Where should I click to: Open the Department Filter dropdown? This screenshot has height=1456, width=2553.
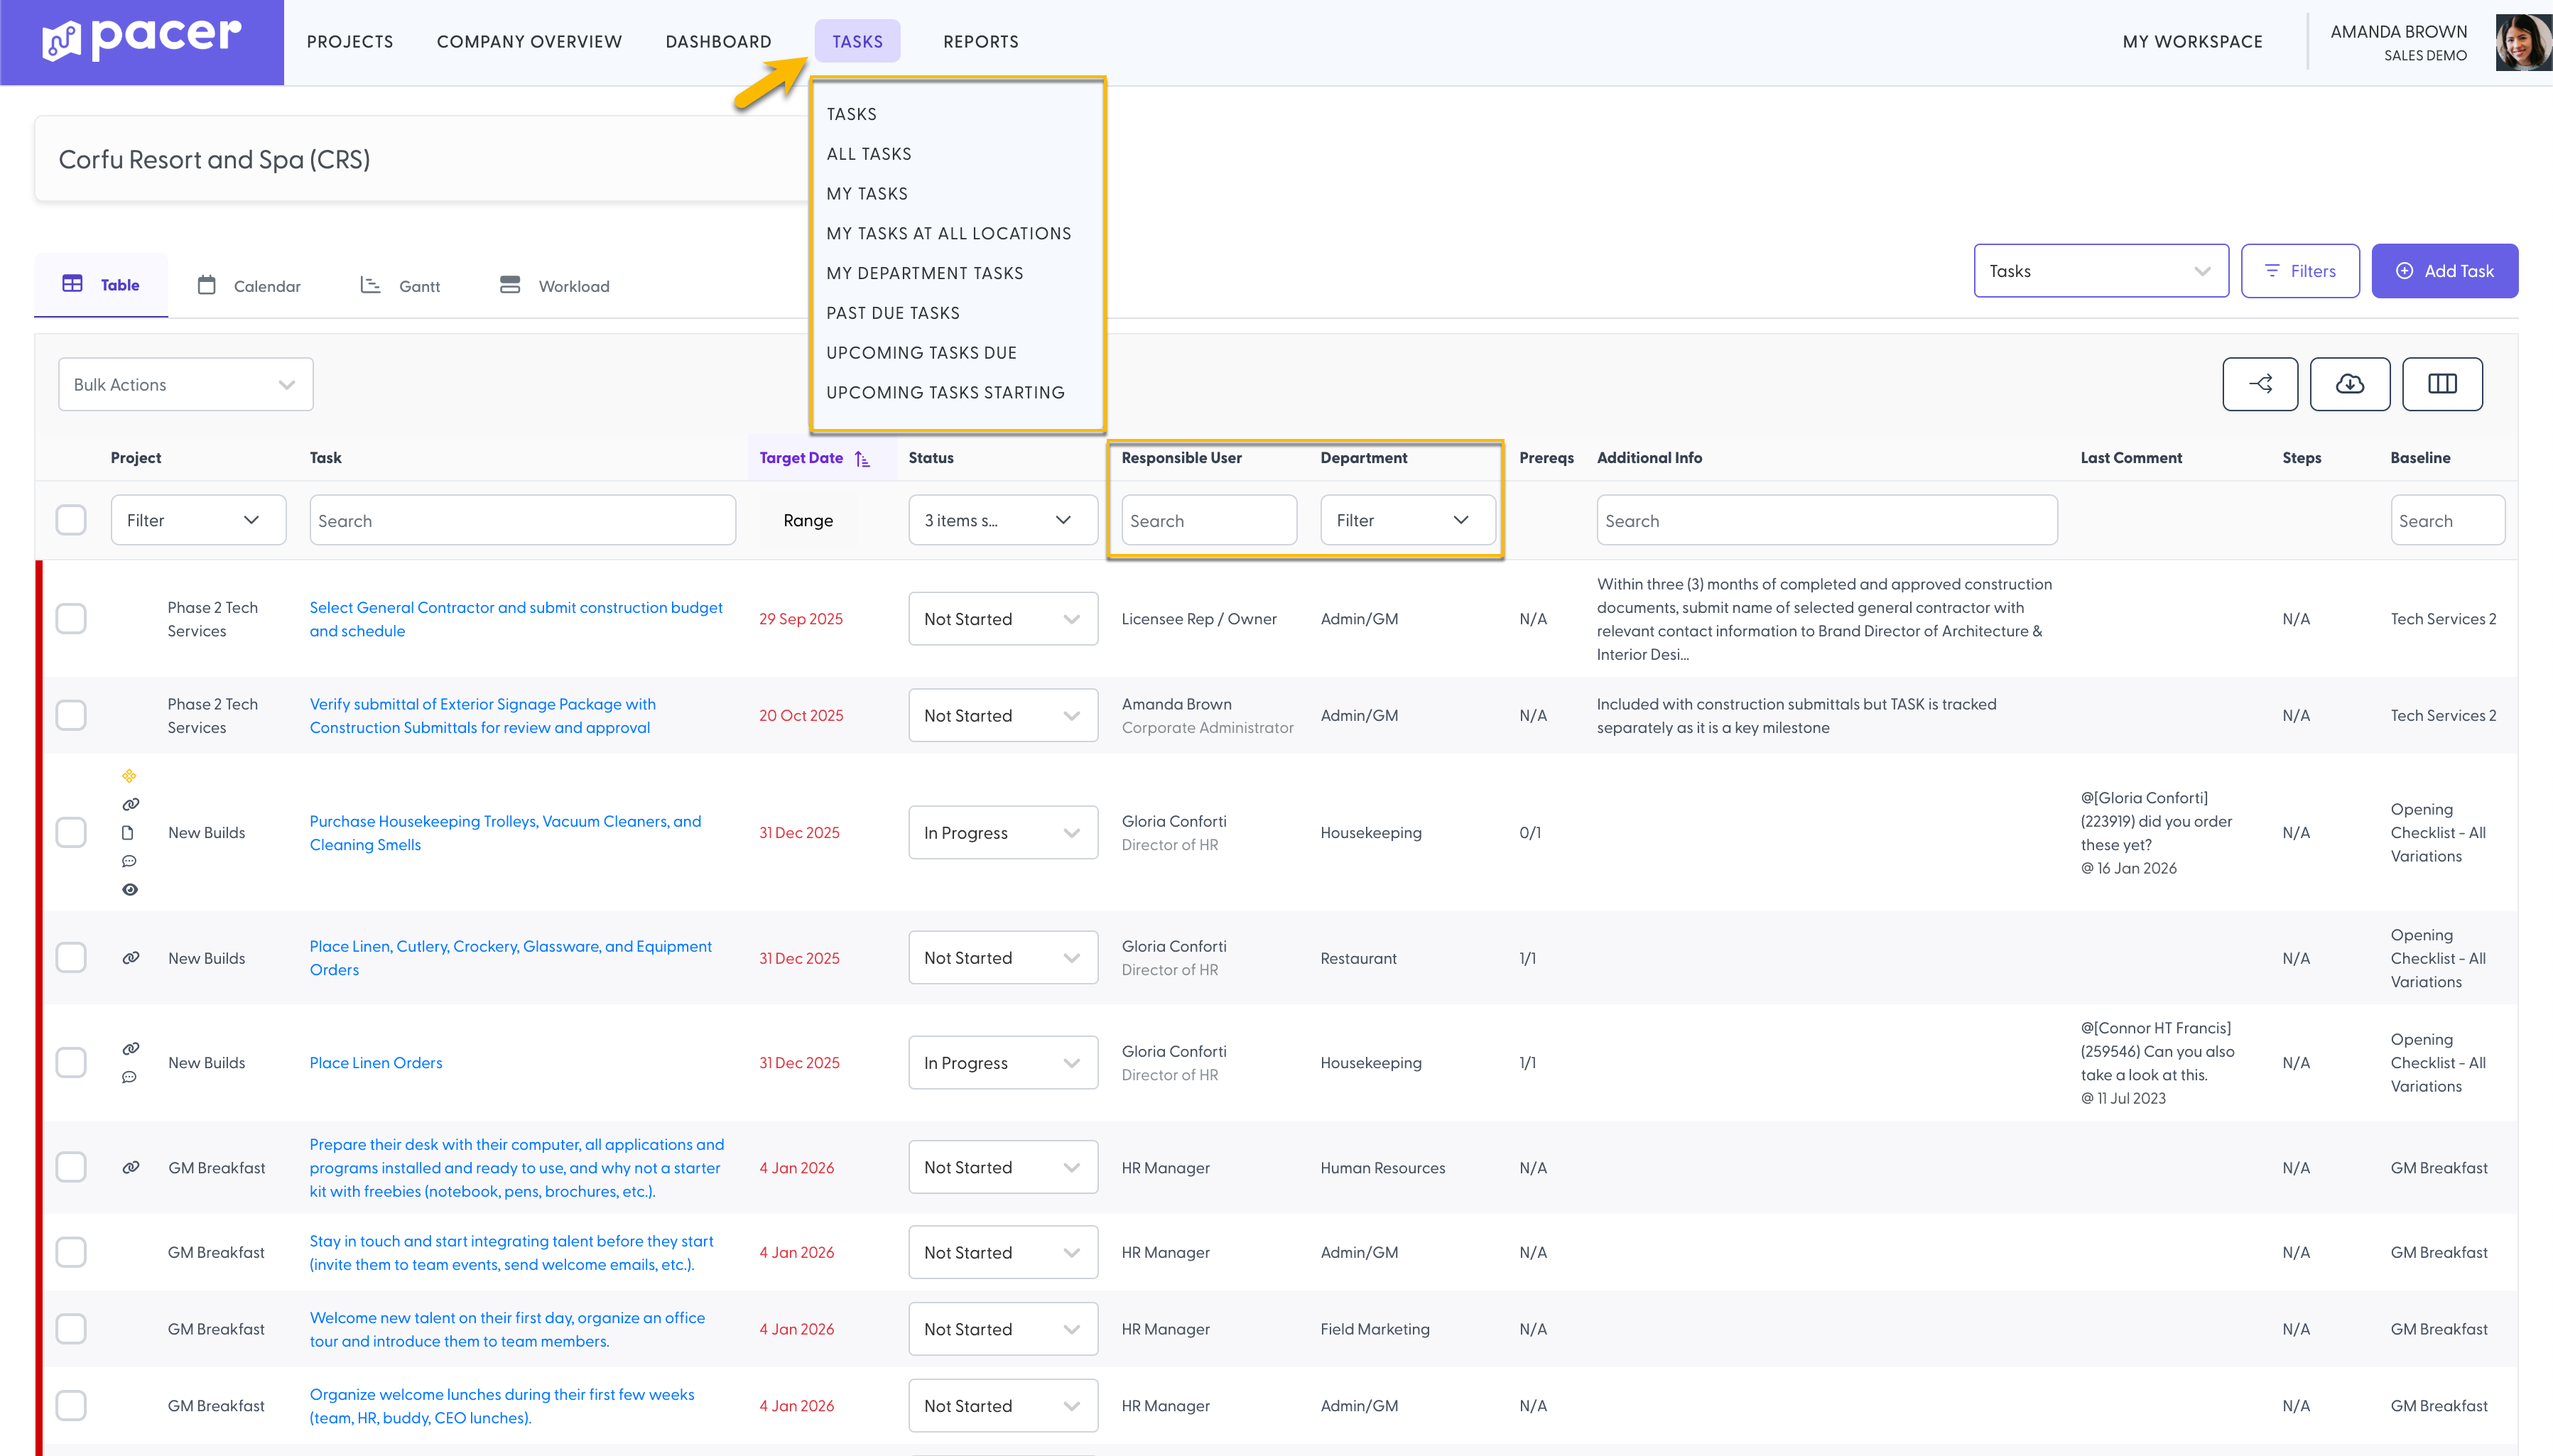tap(1407, 520)
